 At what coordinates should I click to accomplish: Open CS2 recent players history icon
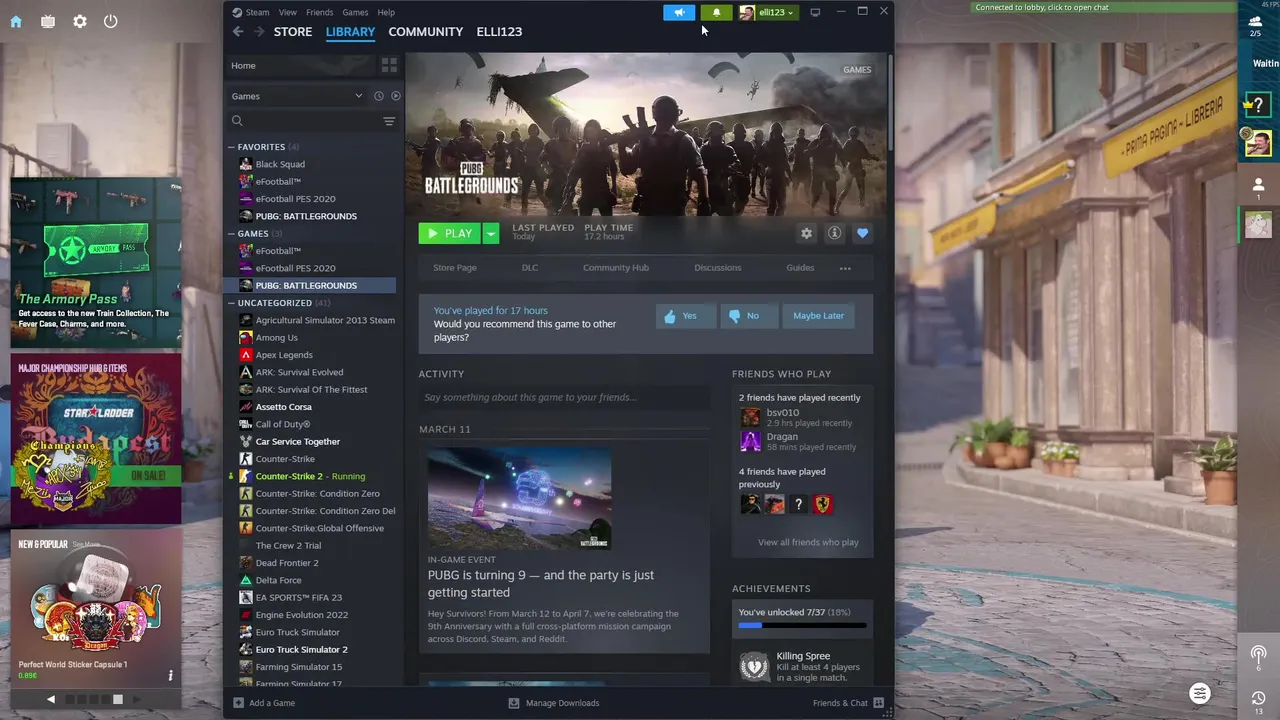click(1258, 699)
